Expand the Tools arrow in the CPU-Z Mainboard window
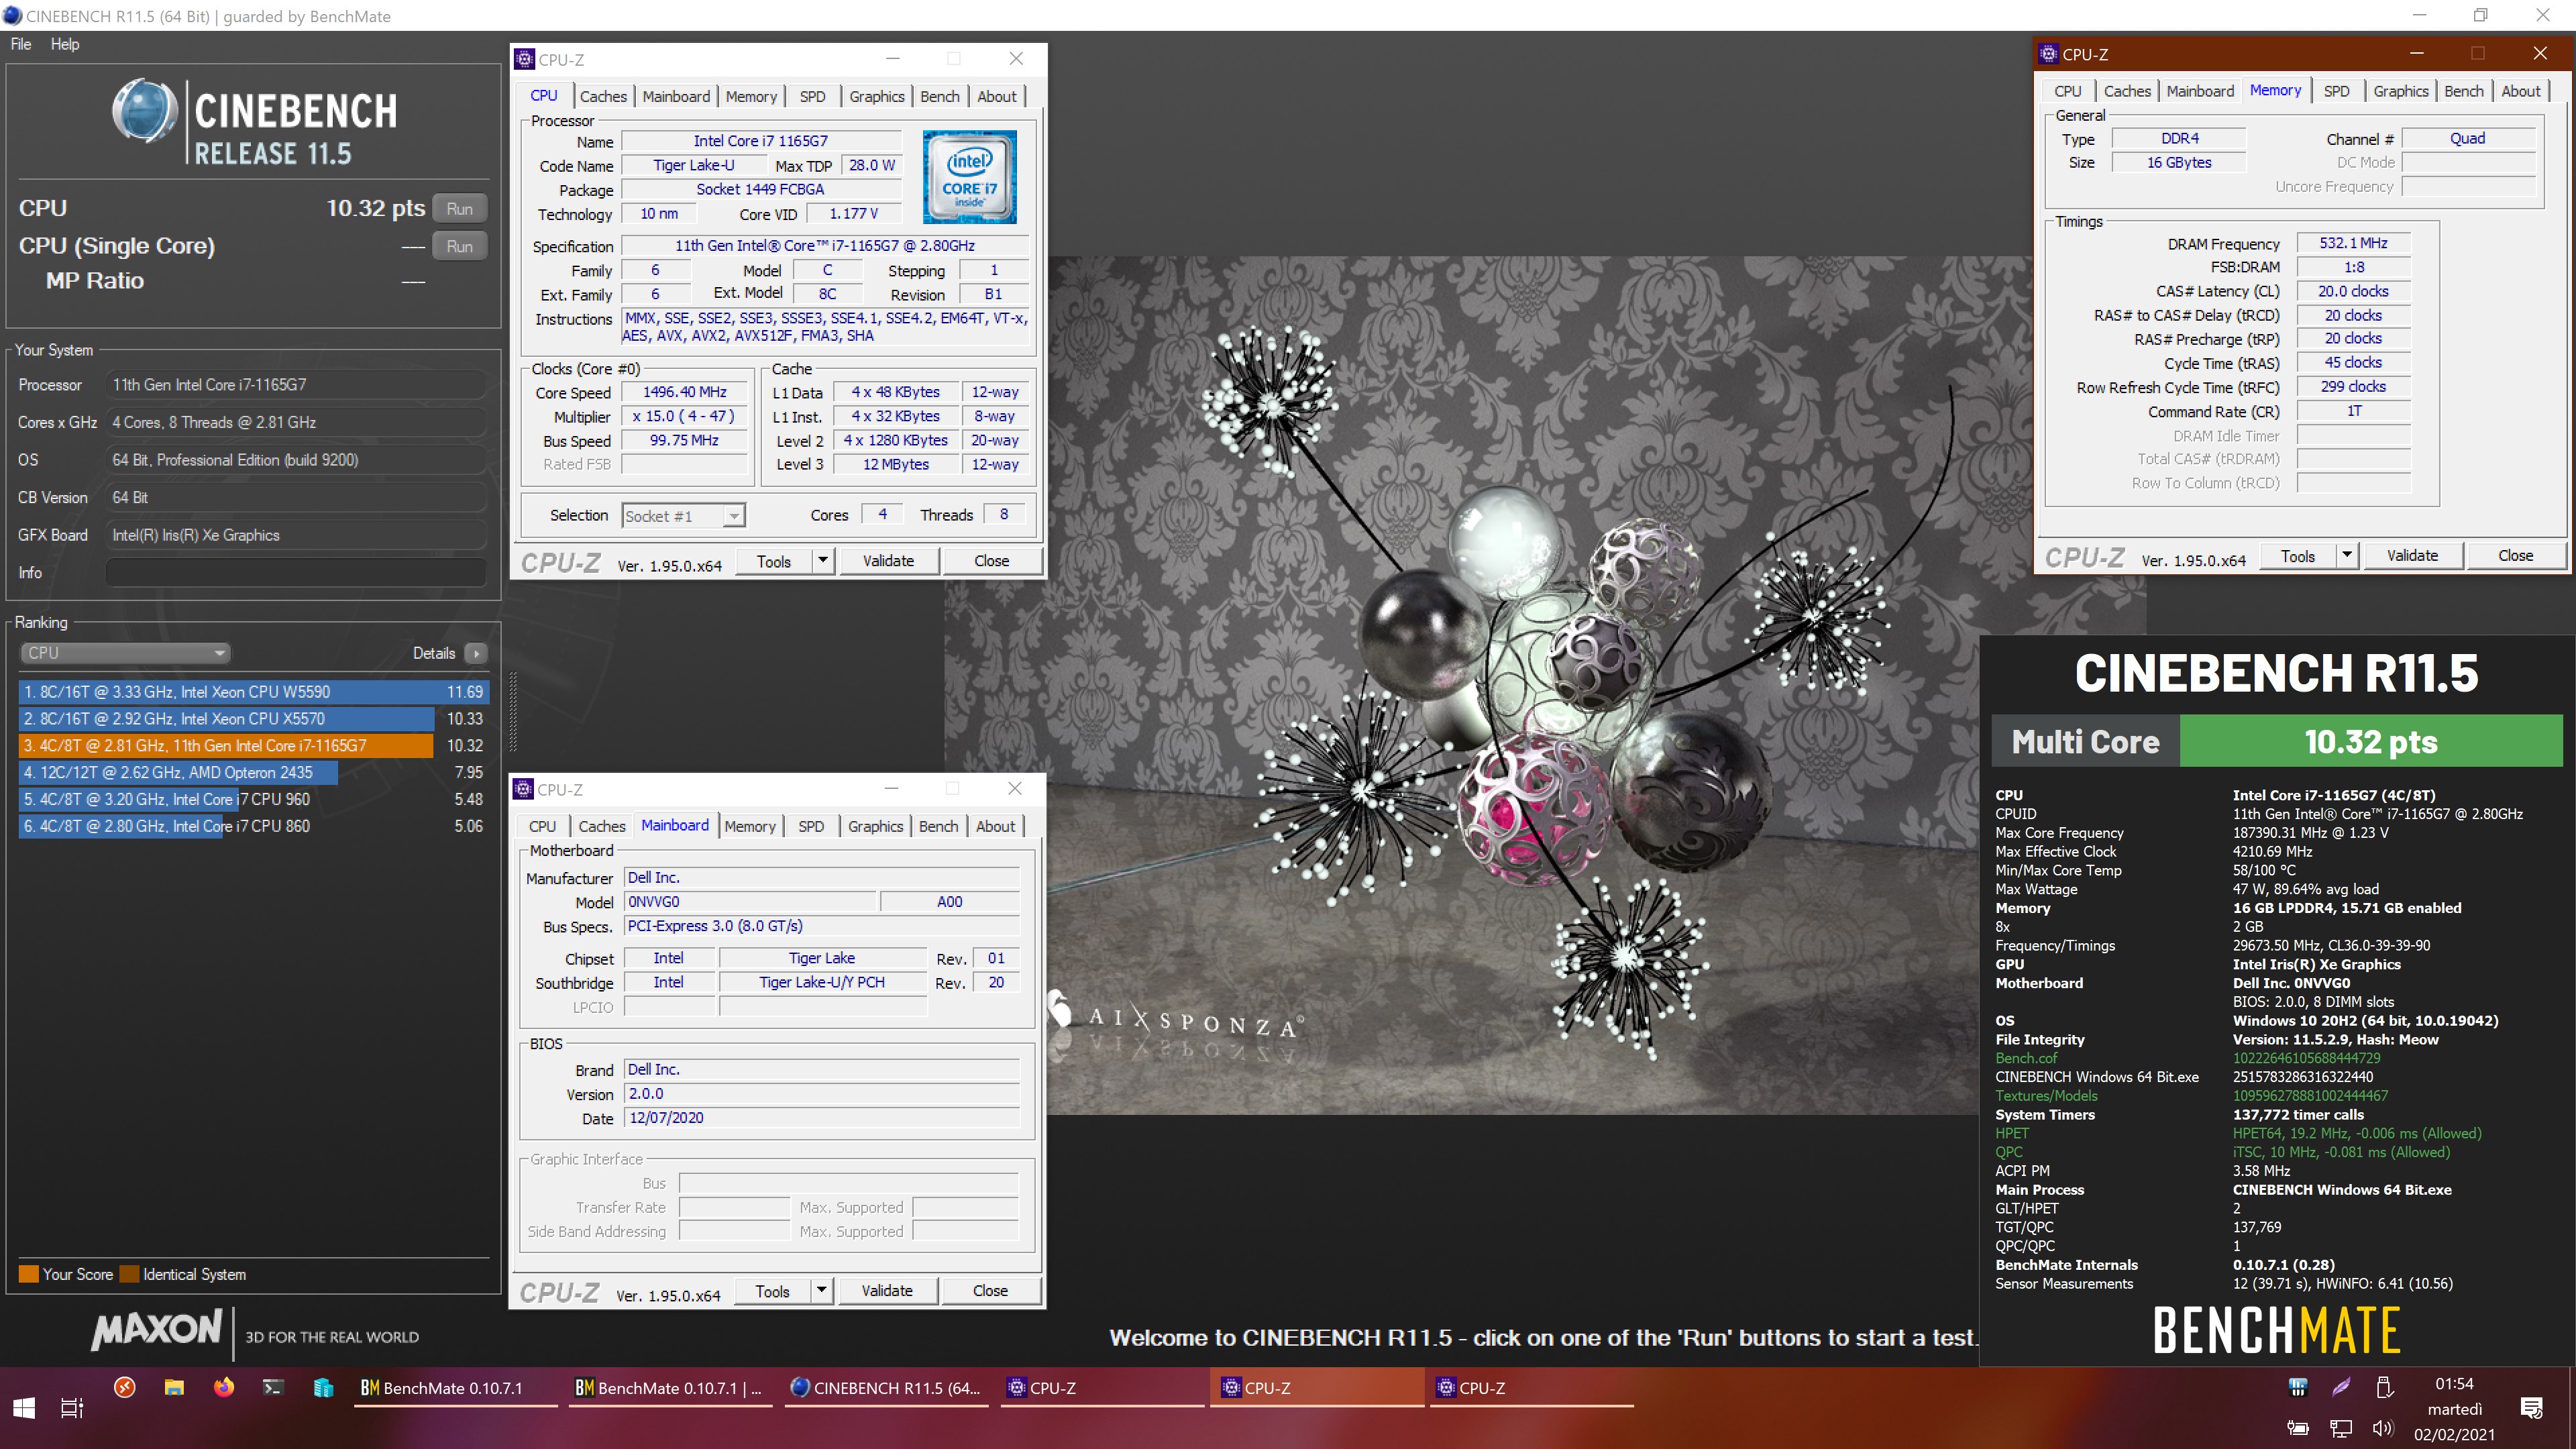Image resolution: width=2576 pixels, height=1449 pixels. click(821, 1290)
